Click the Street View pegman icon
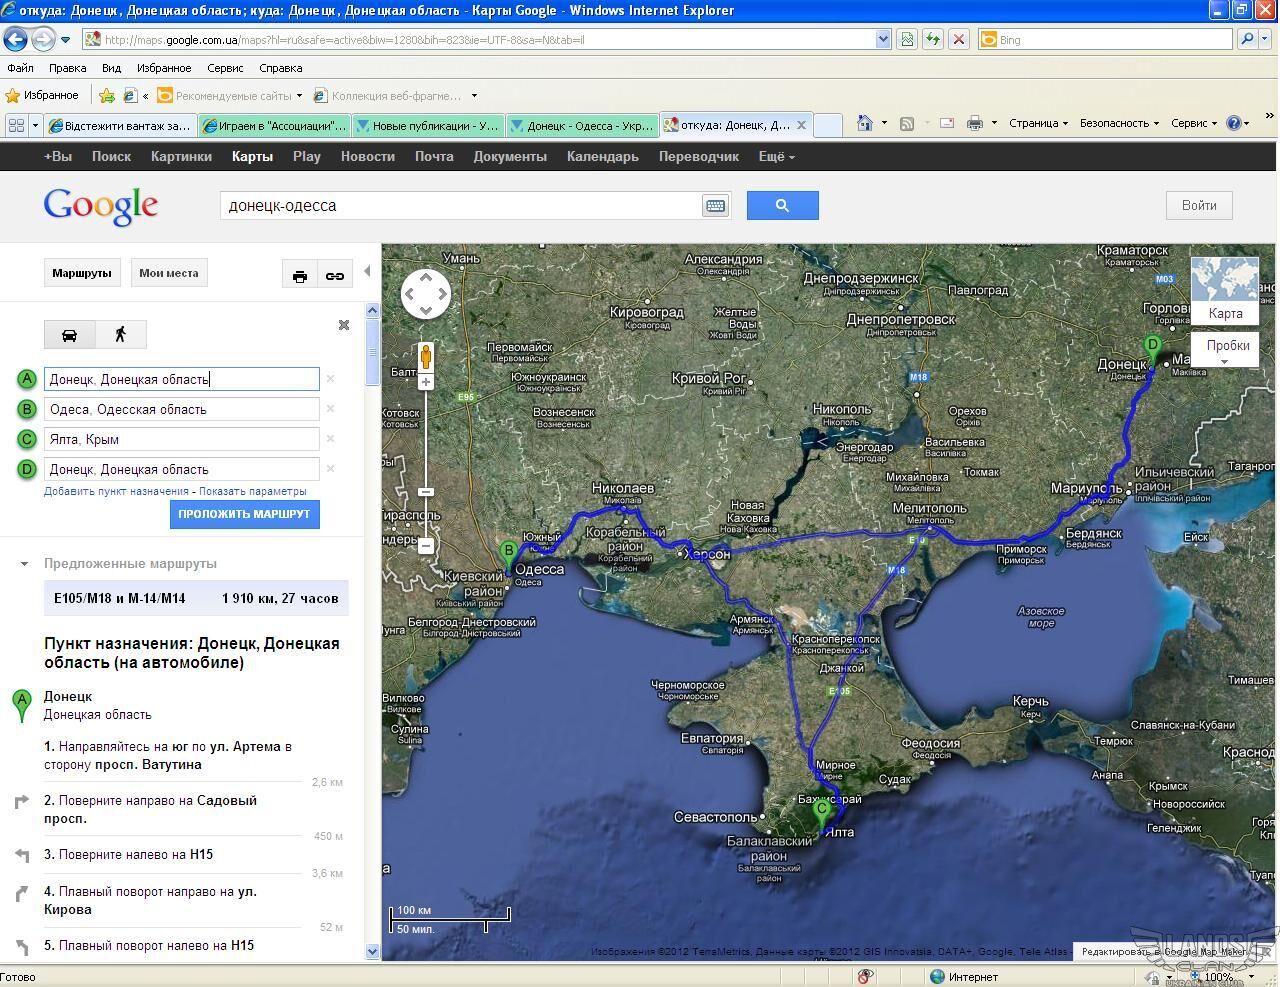Screen dimensions: 1280x987 point(426,356)
